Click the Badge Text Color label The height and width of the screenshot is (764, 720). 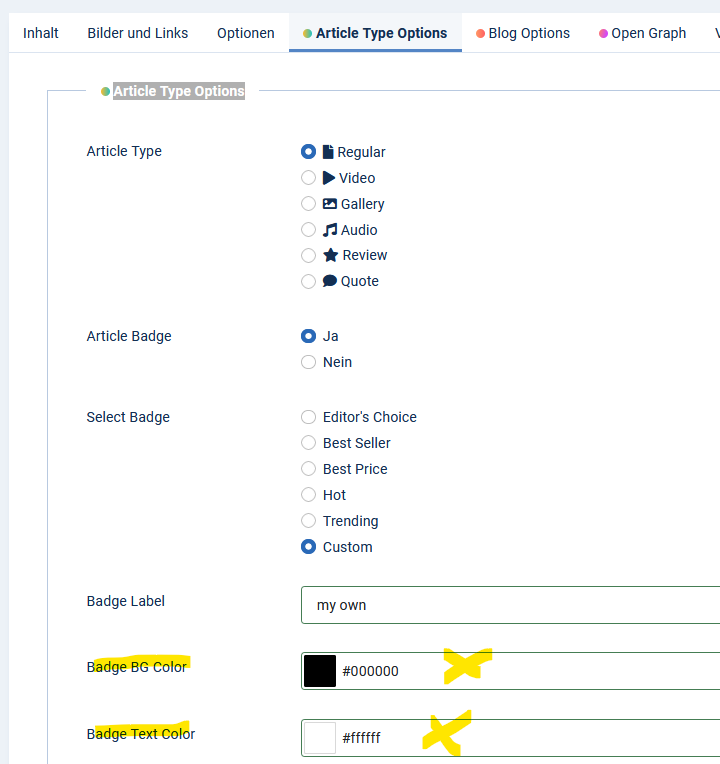coord(141,734)
